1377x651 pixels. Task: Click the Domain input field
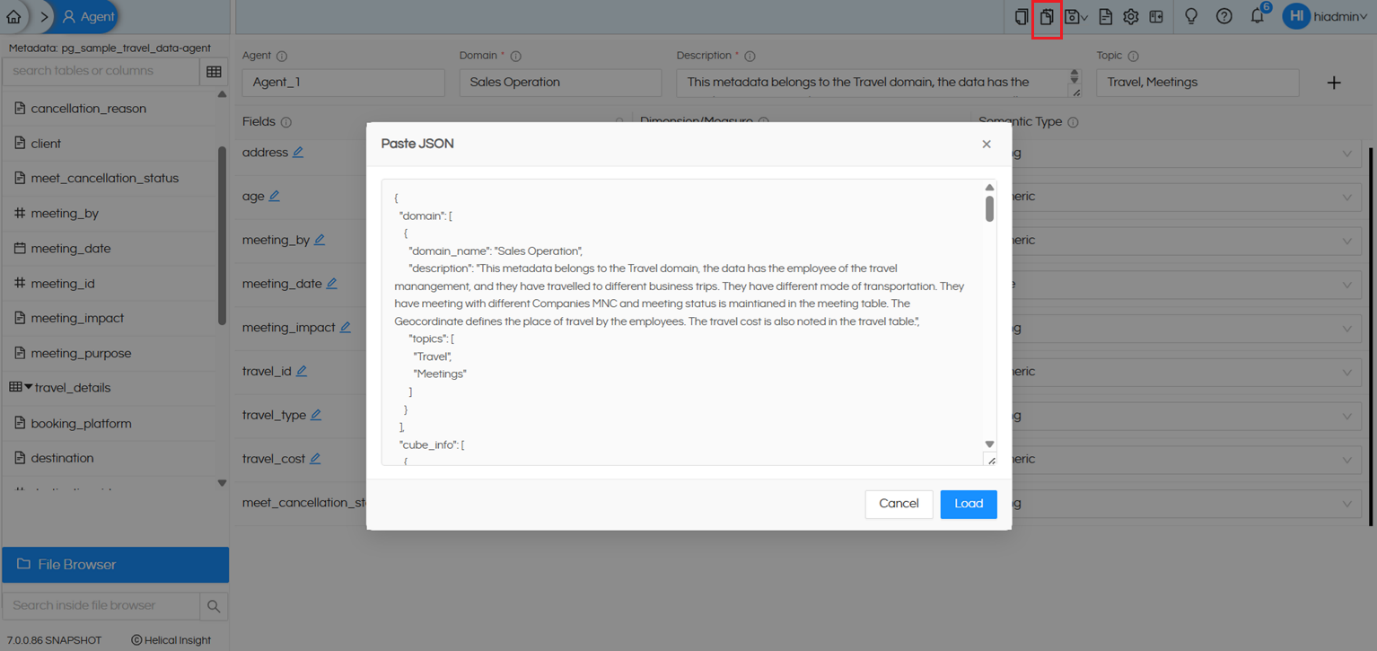(x=560, y=83)
